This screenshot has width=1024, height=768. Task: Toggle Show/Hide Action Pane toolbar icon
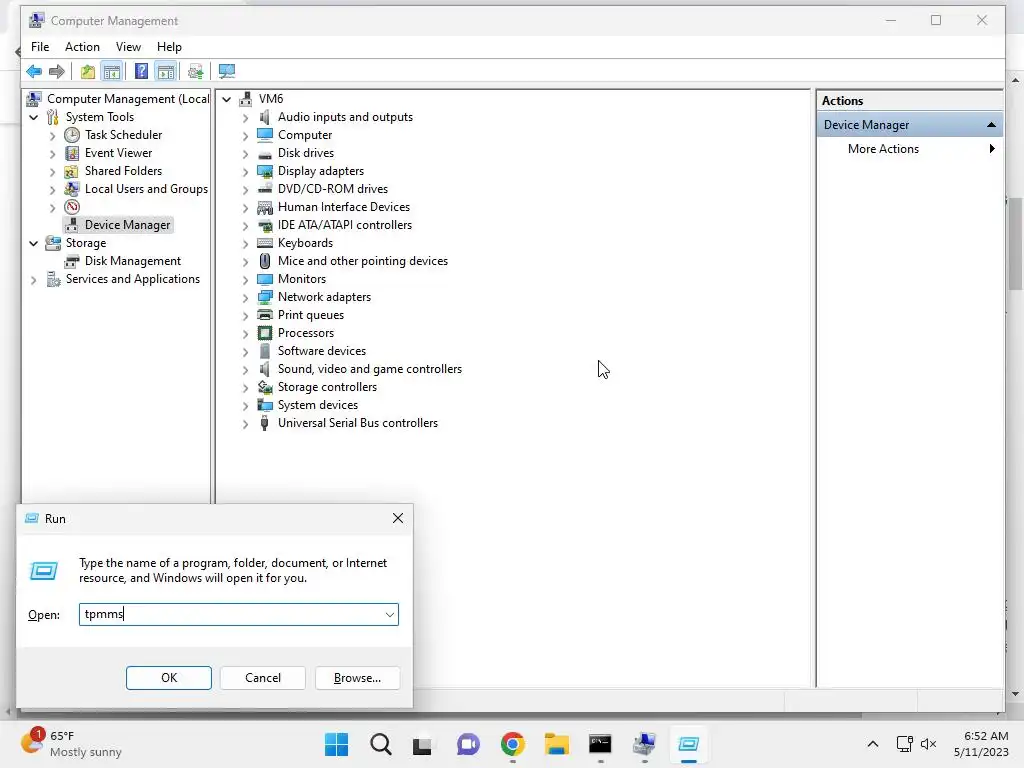click(x=166, y=71)
